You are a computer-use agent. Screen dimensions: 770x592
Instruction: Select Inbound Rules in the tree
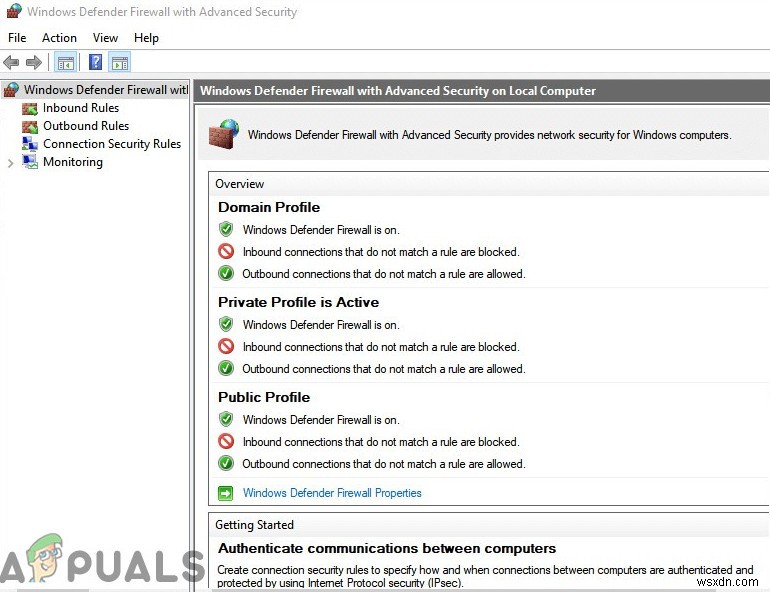coord(81,108)
